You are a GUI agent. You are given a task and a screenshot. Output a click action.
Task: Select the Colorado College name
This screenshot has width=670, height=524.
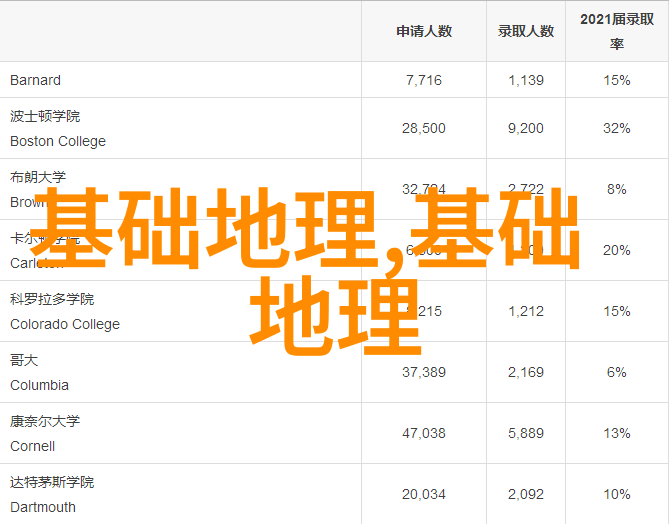coord(65,324)
